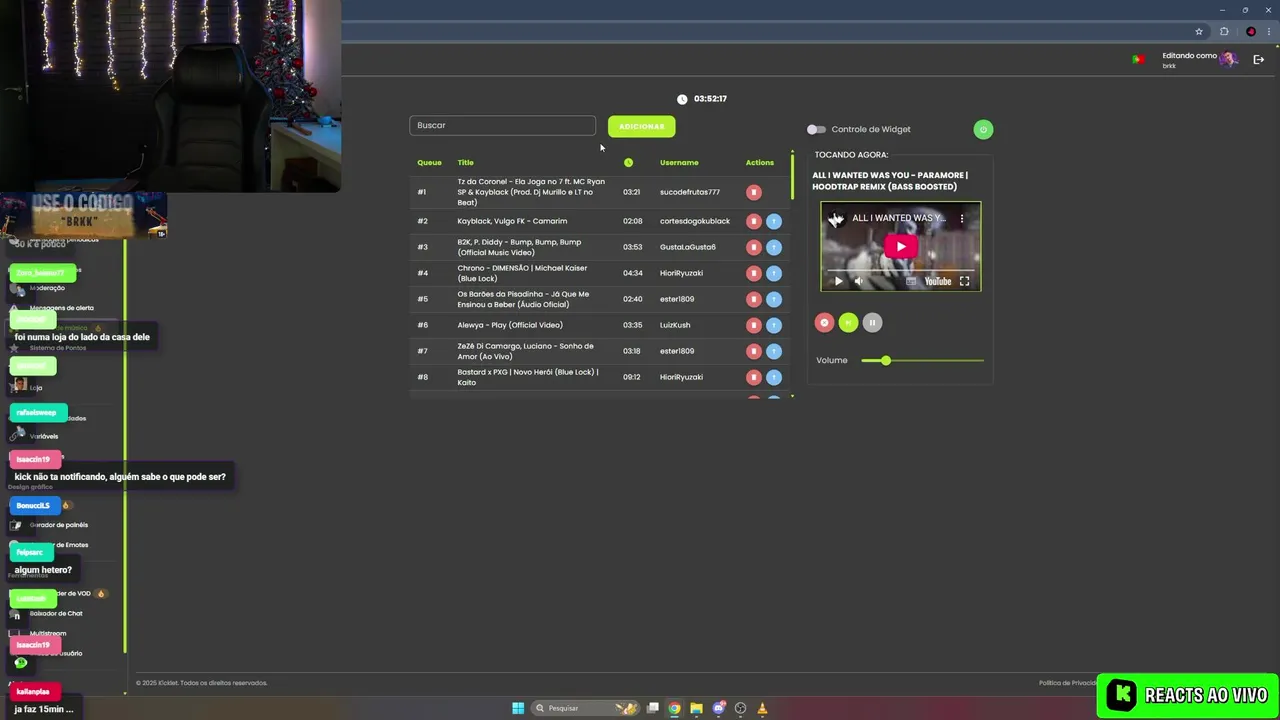Viewport: 1280px width, 720px height.
Task: Mute the YouTube player audio
Action: point(858,281)
